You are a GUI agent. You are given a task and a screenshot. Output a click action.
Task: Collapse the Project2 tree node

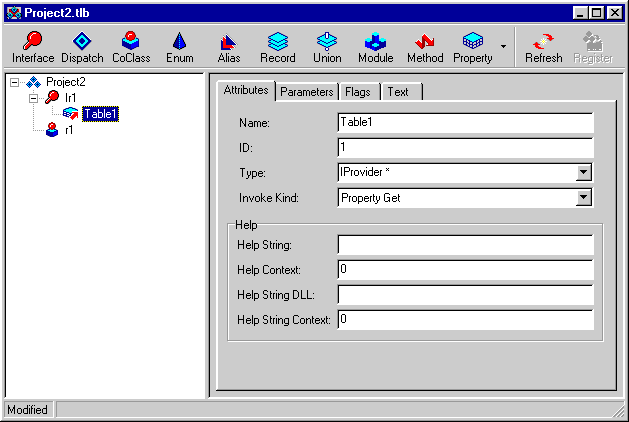point(15,82)
